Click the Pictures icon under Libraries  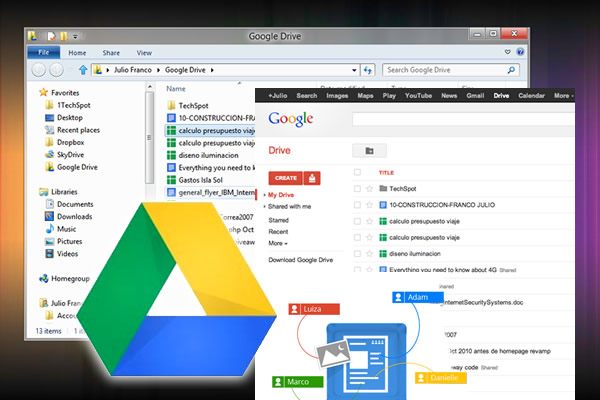[49, 241]
